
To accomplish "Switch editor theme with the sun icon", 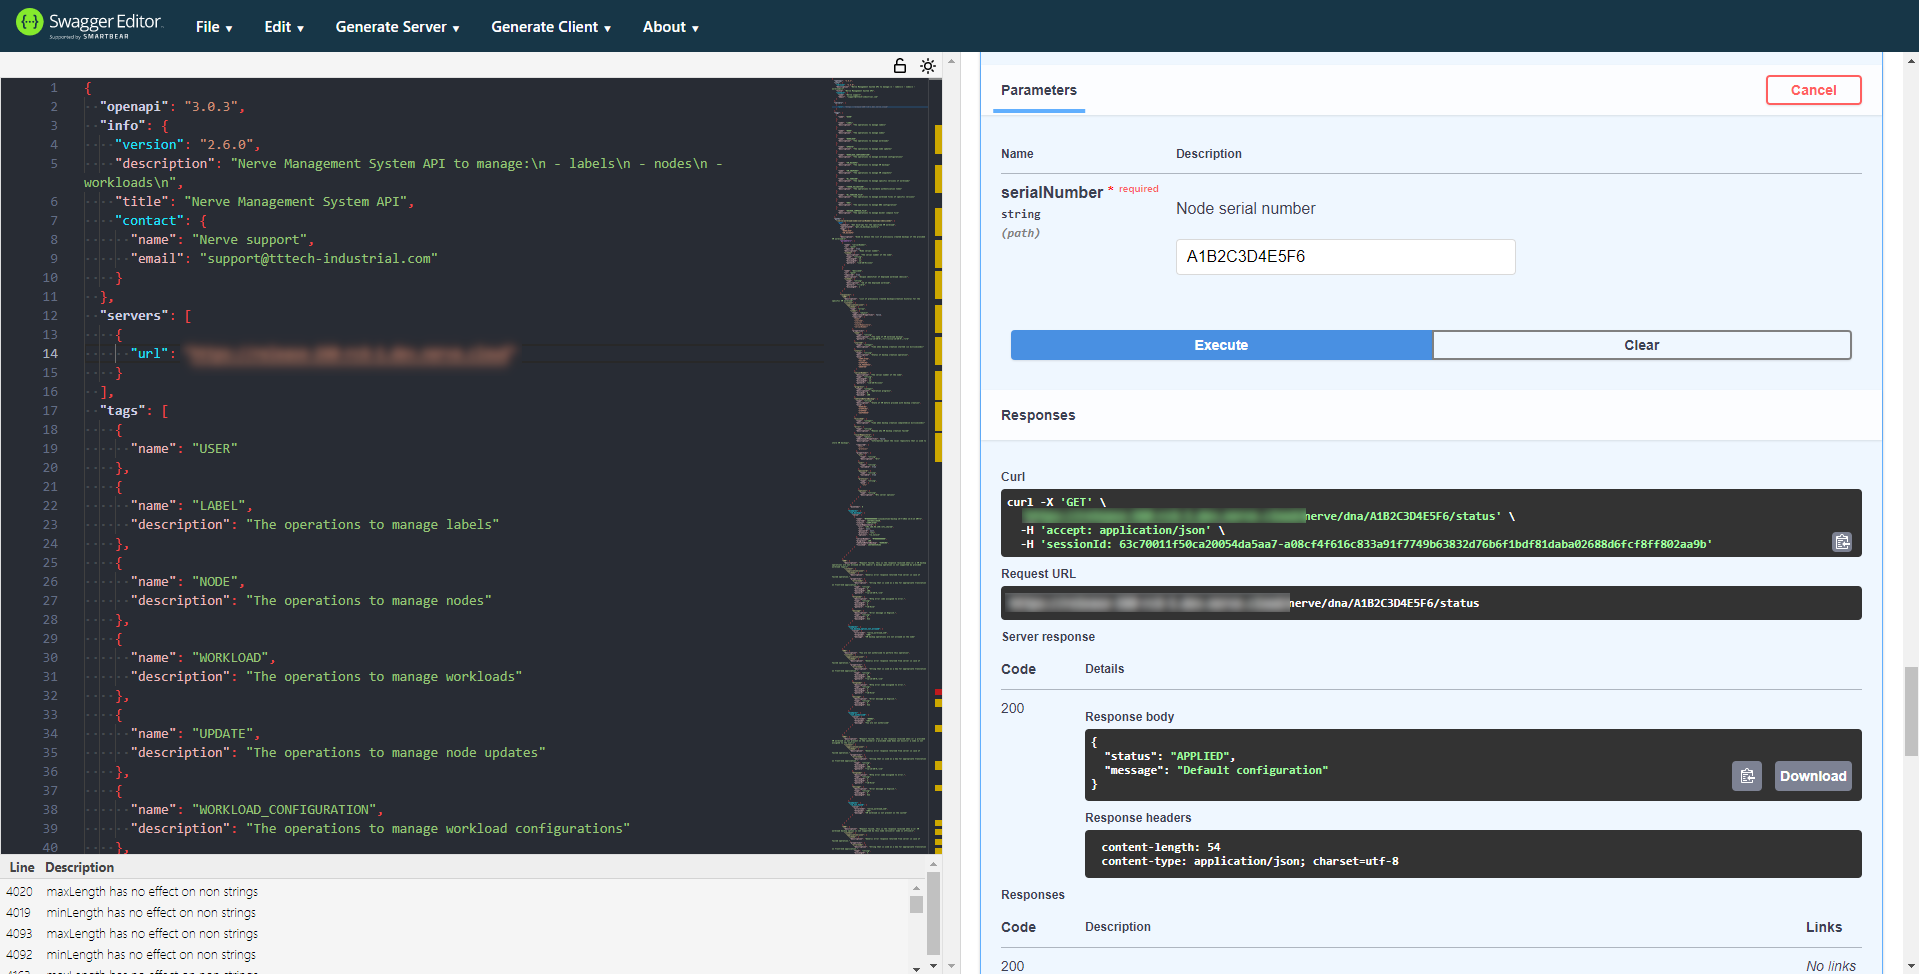I will pyautogui.click(x=928, y=66).
